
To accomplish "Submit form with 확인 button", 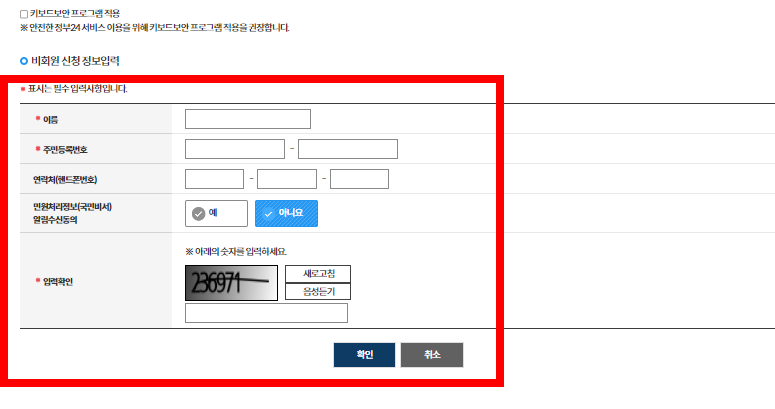I will pos(364,355).
